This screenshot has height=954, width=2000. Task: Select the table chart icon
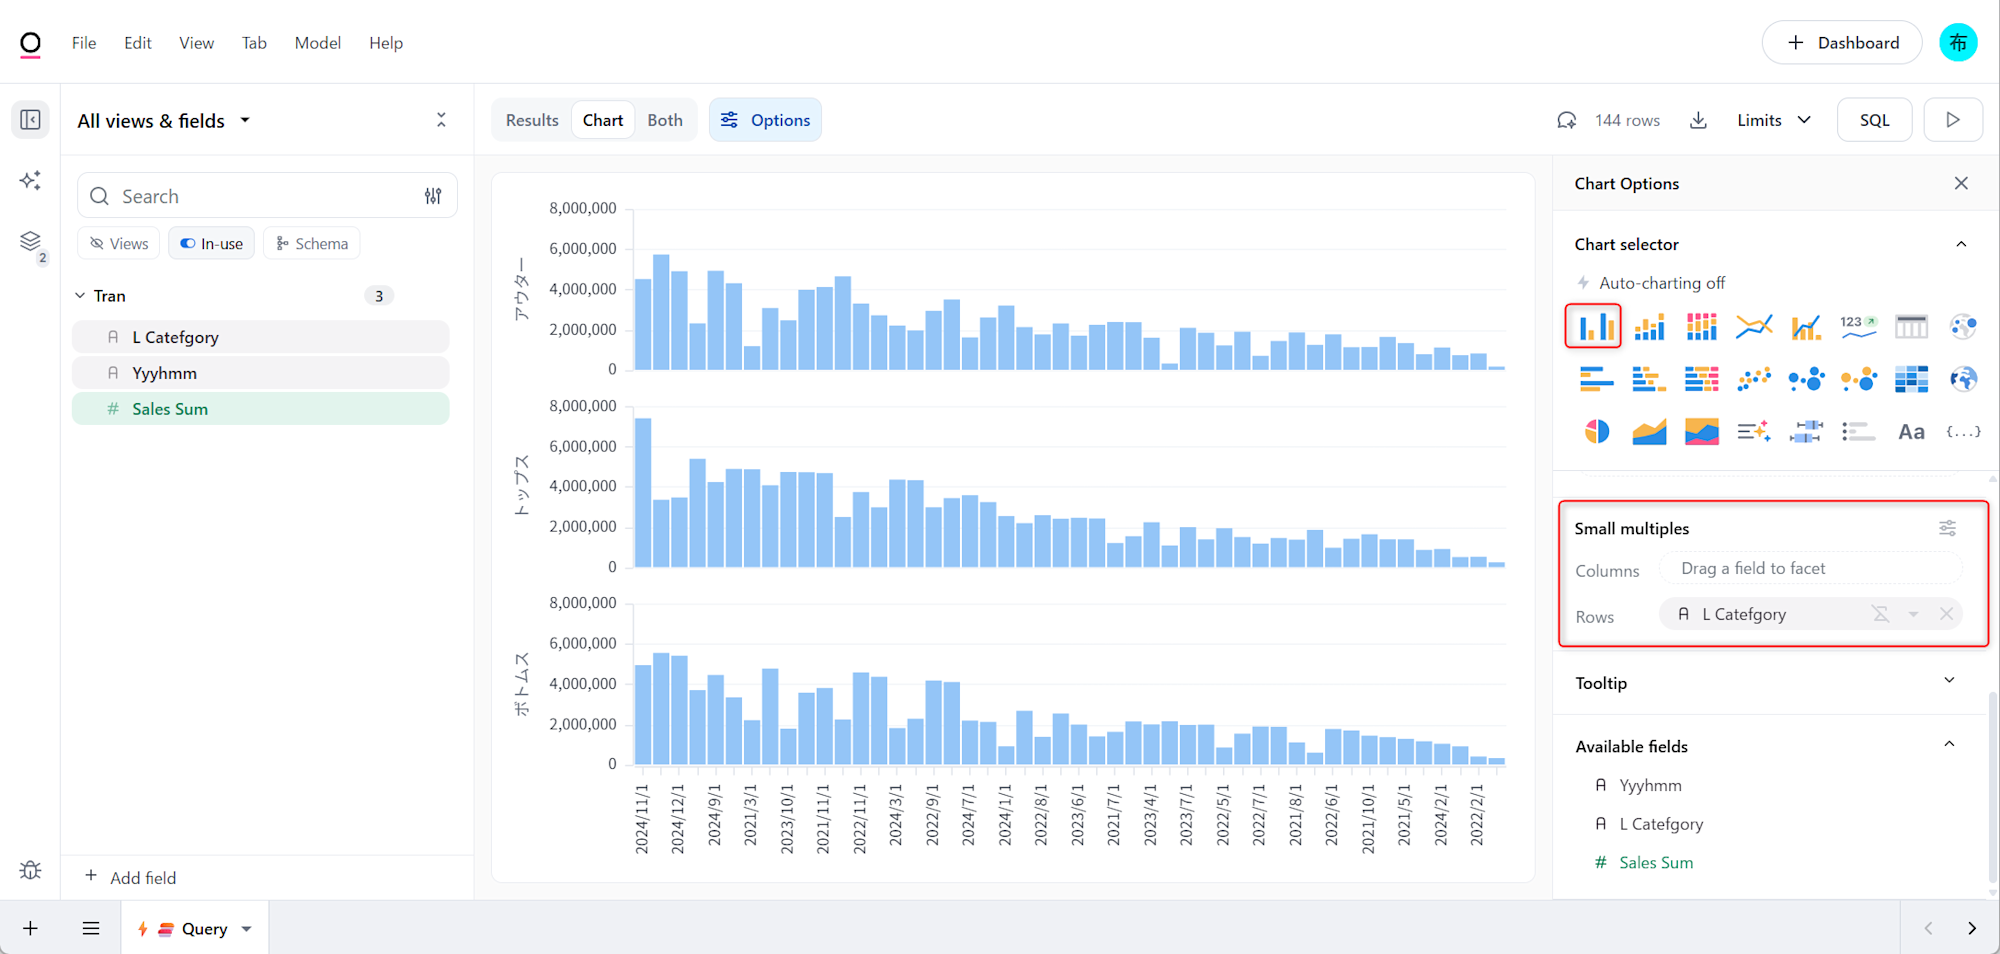tap(1911, 327)
